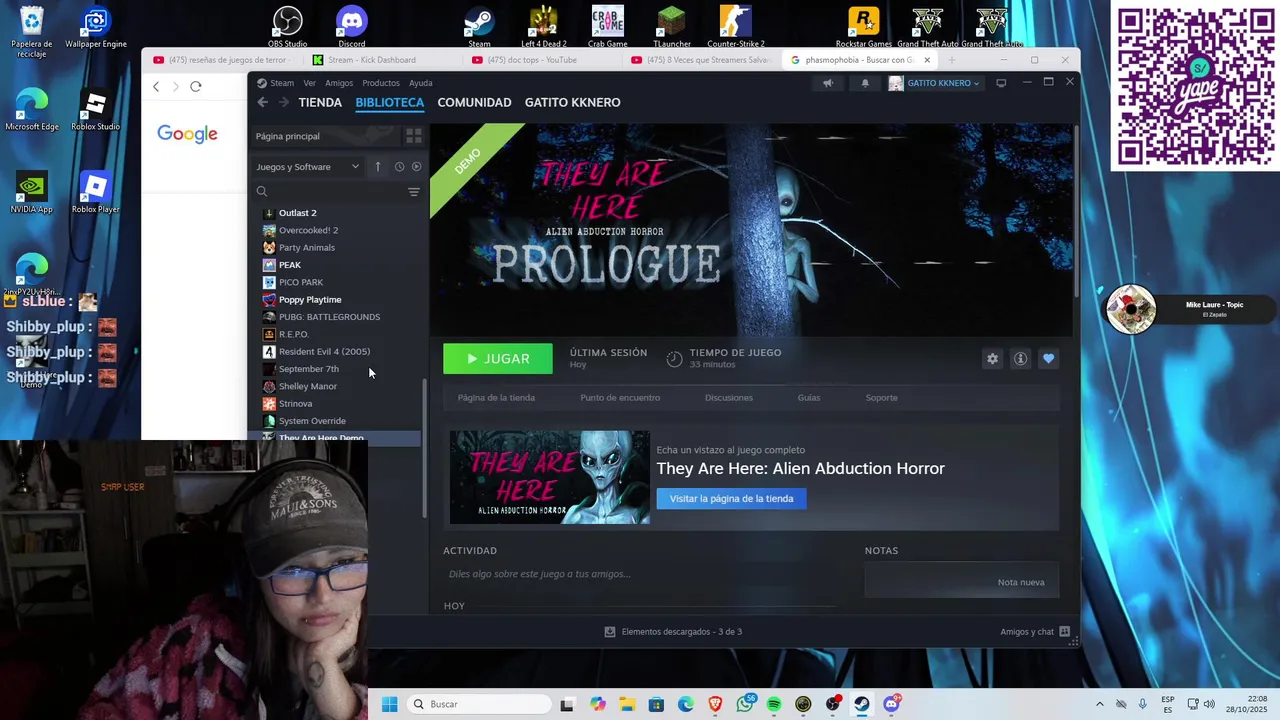Open the Guías tab
The image size is (1280, 720).
tap(809, 398)
